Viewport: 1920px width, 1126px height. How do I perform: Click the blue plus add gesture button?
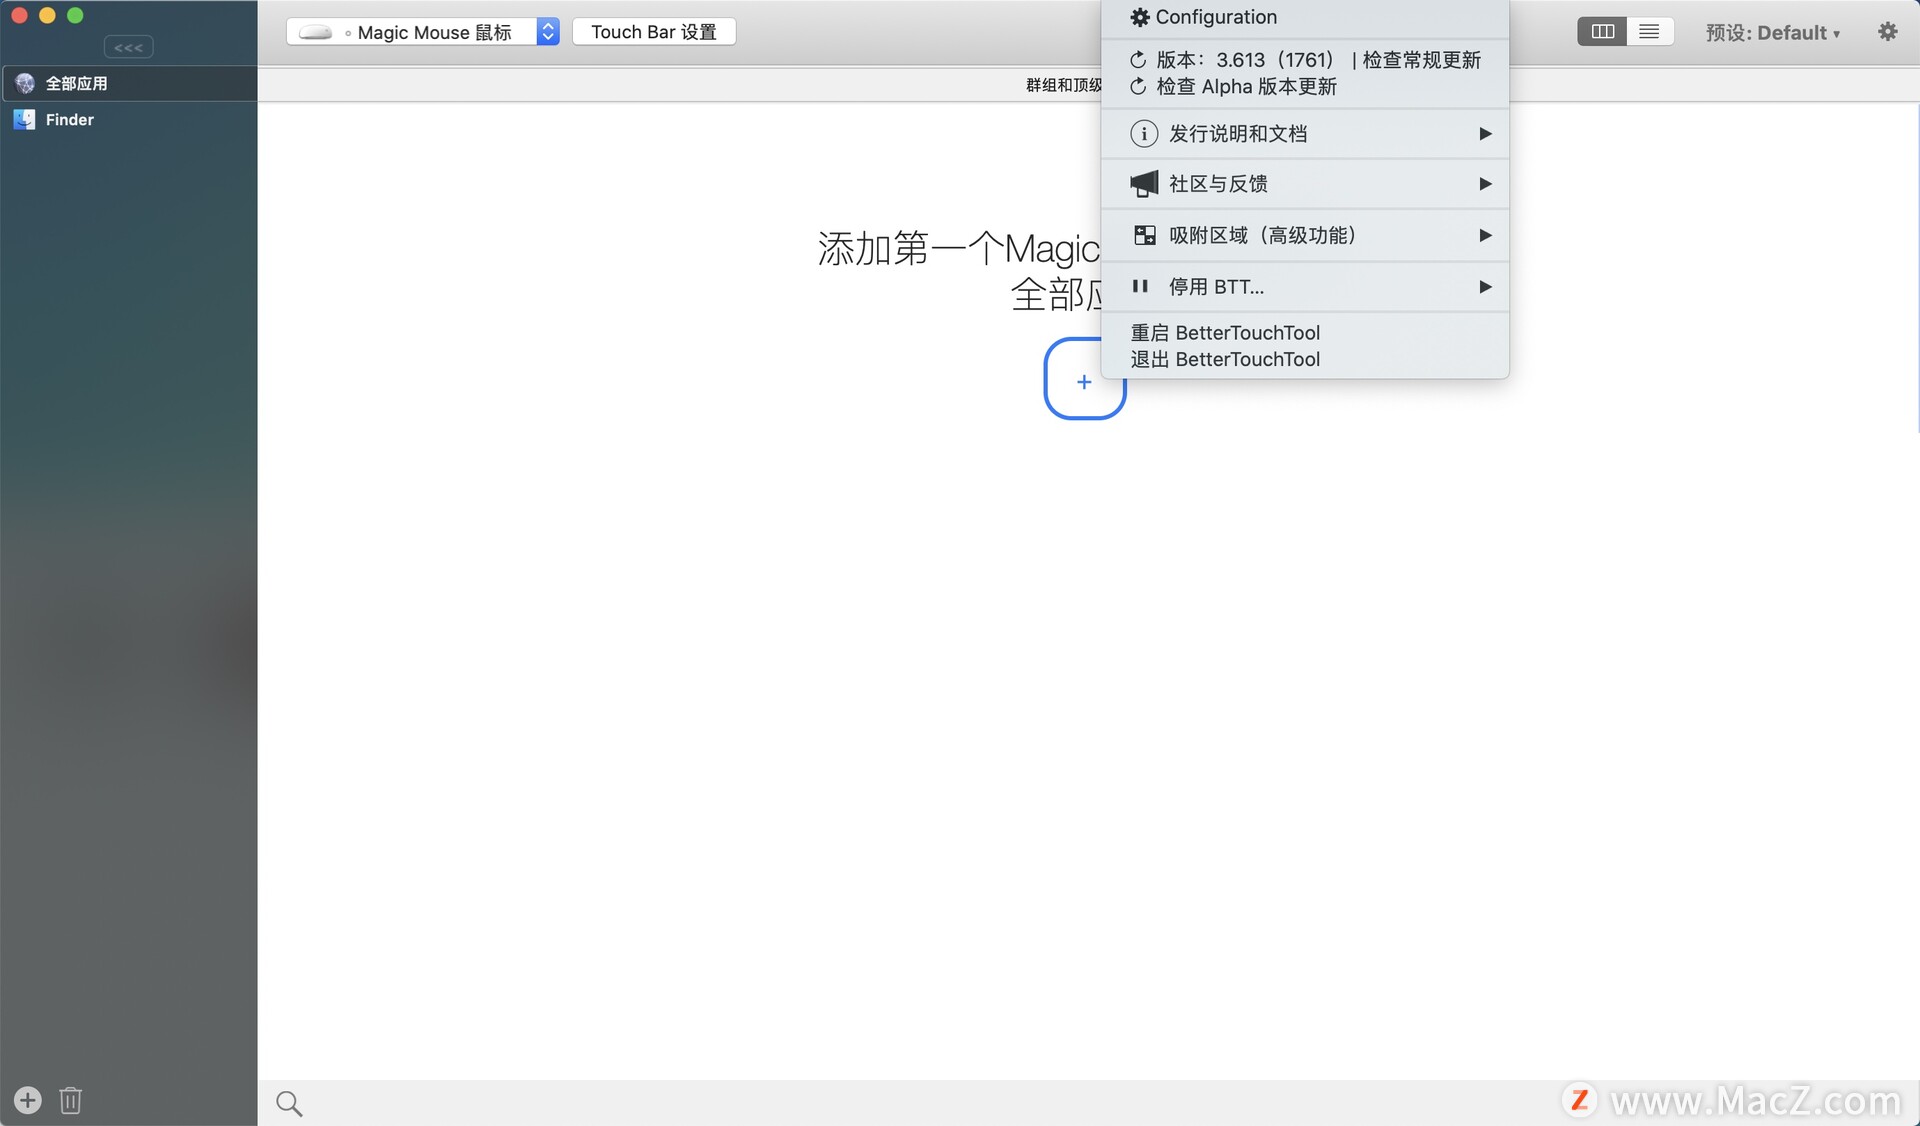pos(1084,380)
